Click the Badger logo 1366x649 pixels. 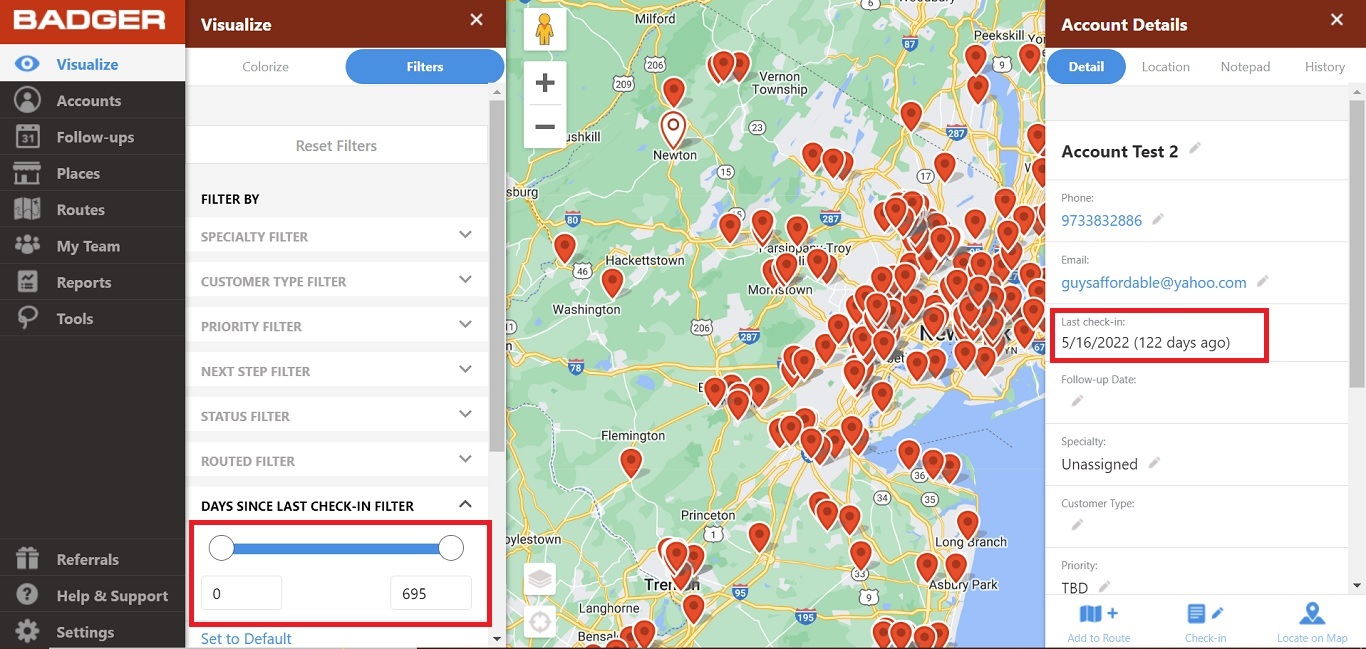click(90, 20)
